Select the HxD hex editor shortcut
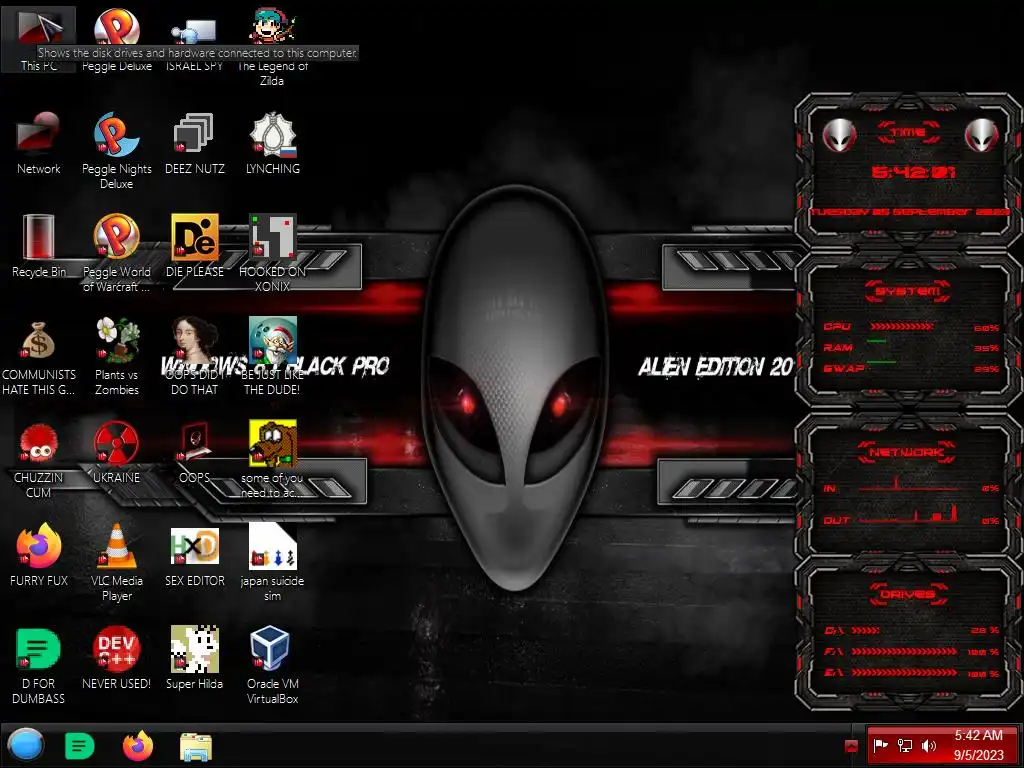Viewport: 1024px width, 768px height. click(x=195, y=555)
